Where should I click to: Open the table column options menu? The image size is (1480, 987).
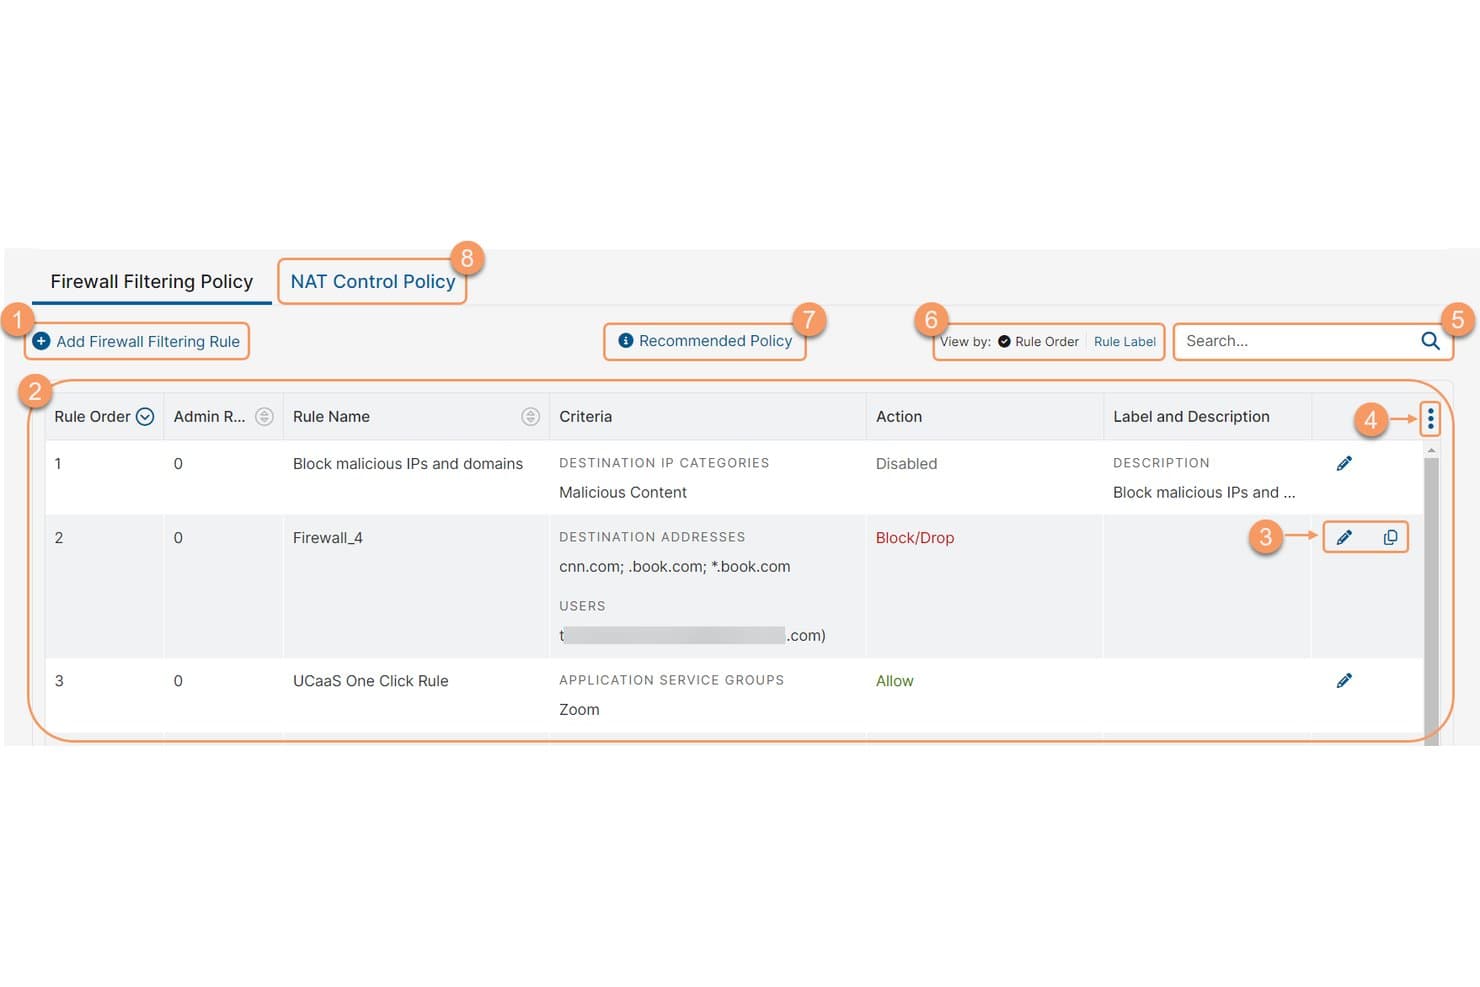point(1430,418)
